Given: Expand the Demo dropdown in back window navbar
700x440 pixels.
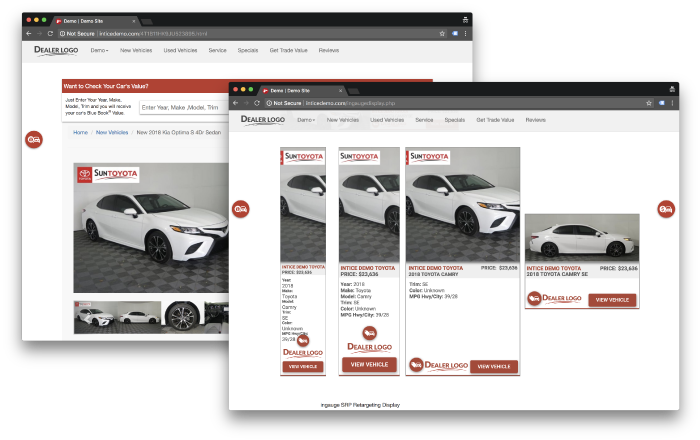Looking at the screenshot, I should click(x=99, y=50).
